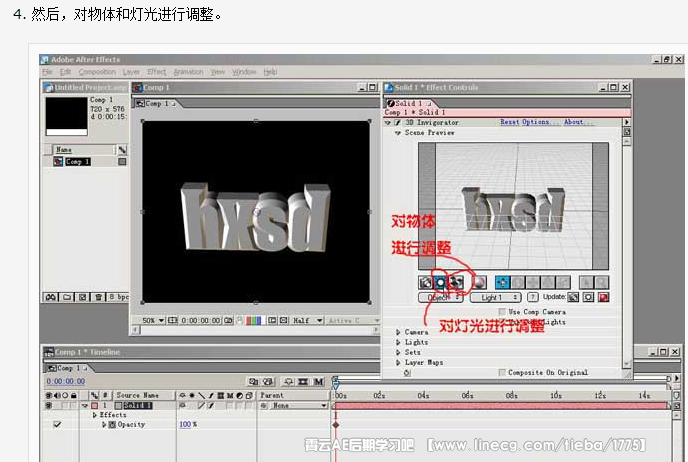The height and width of the screenshot is (462, 688).
Task: Collapse the Scene Preview section
Action: point(398,133)
